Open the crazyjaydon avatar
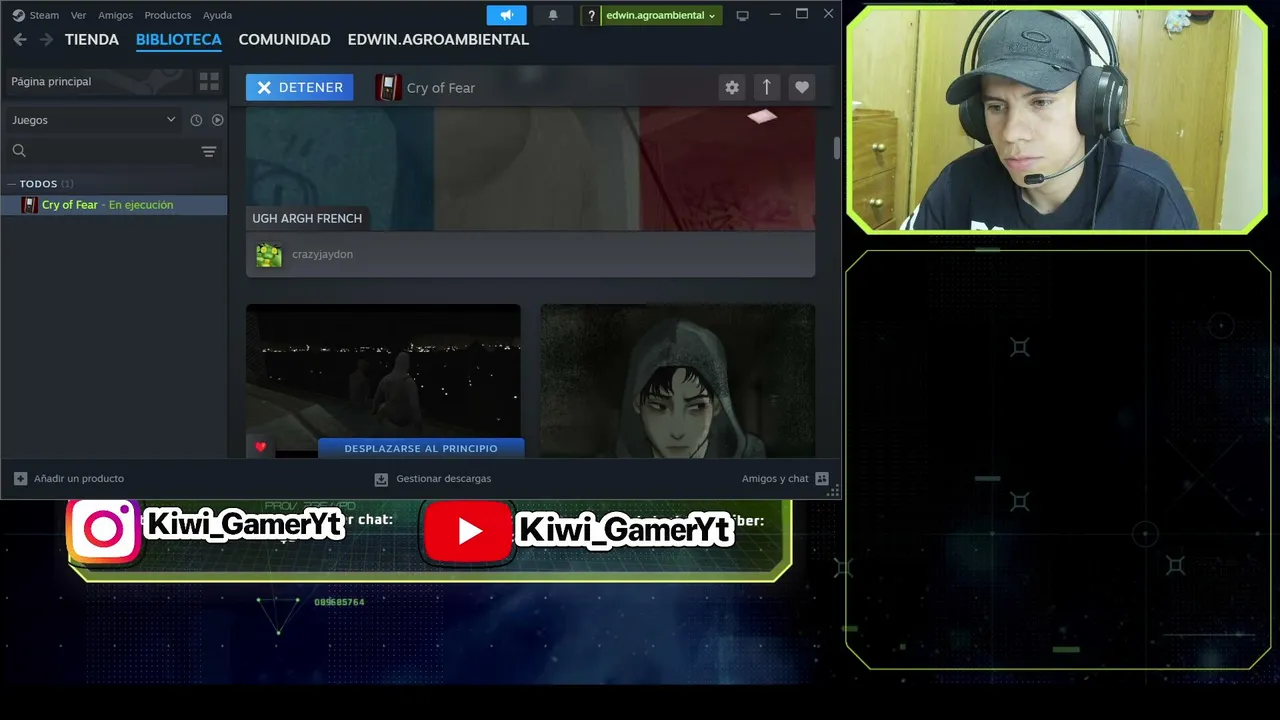The width and height of the screenshot is (1280, 720). coord(269,255)
